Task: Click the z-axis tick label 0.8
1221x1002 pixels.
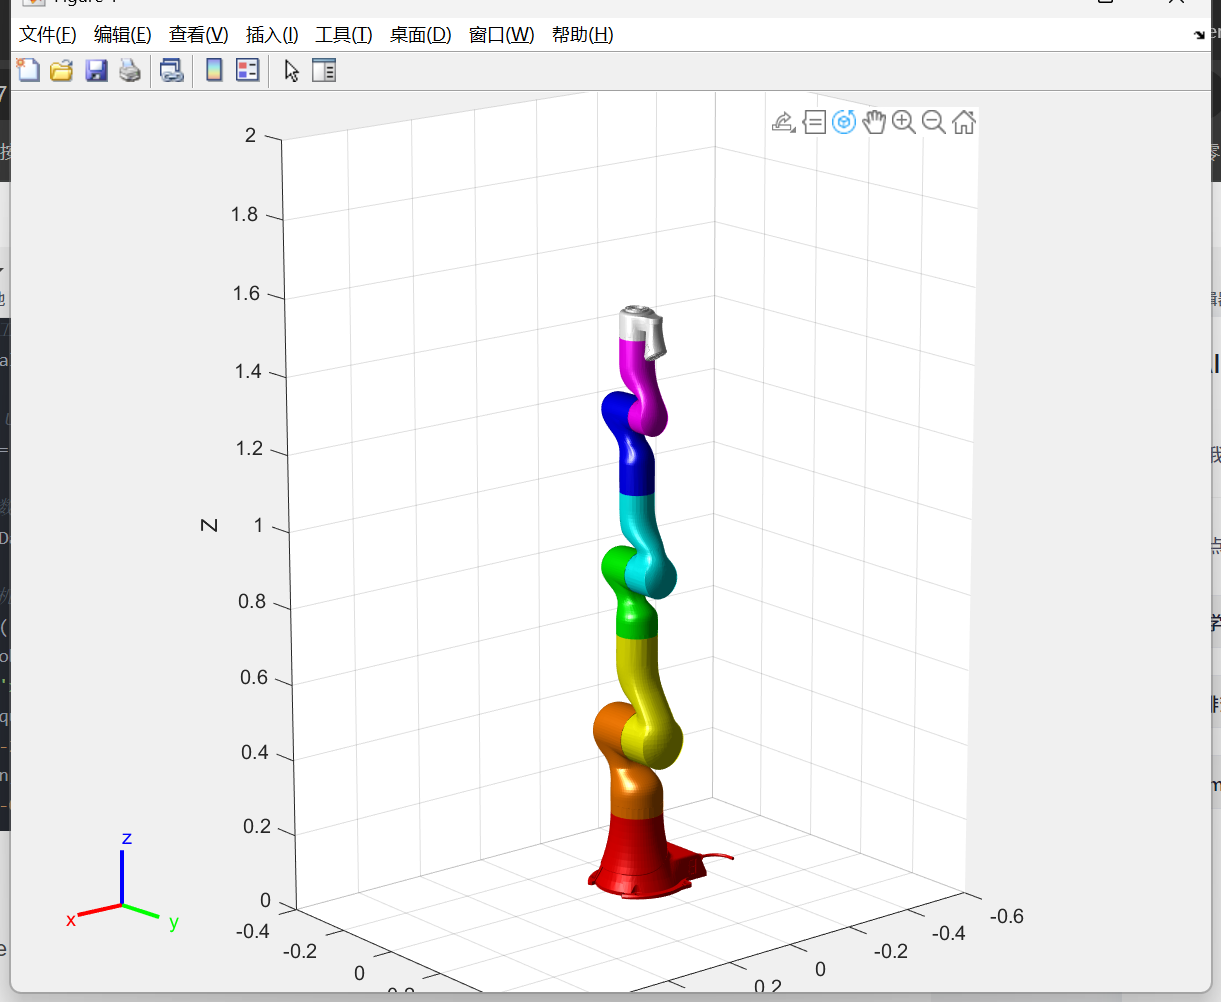Action: [253, 601]
